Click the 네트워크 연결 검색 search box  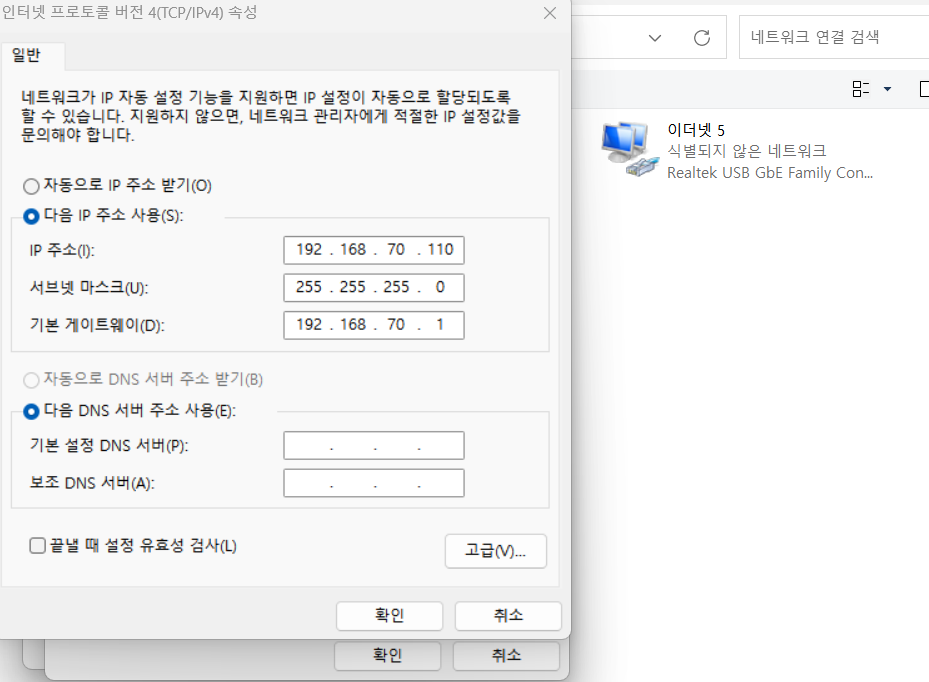tap(834, 37)
